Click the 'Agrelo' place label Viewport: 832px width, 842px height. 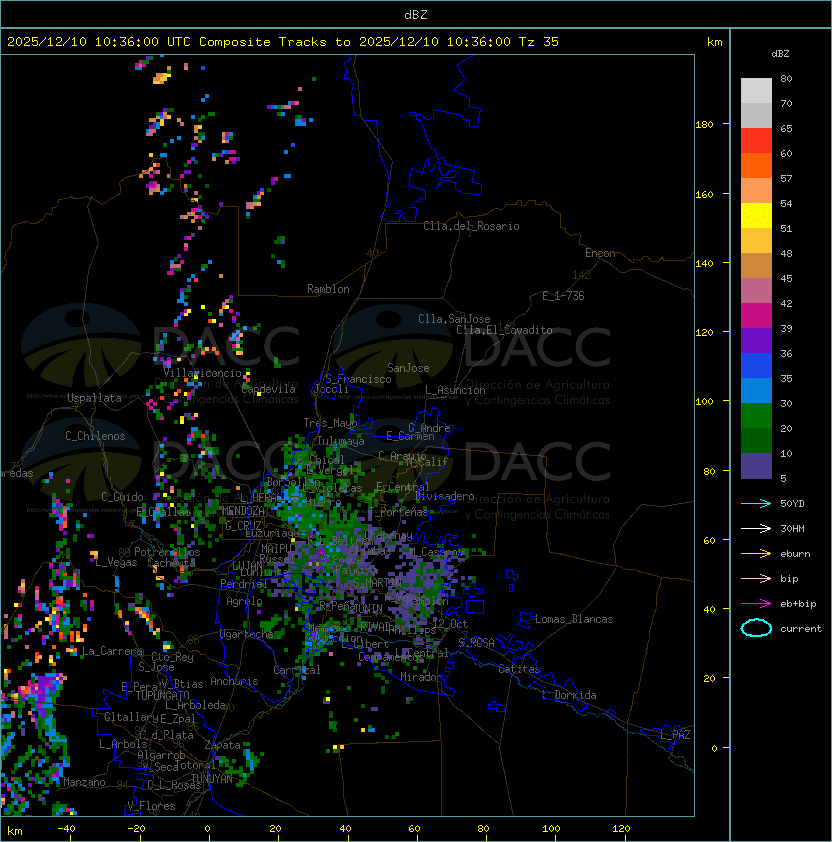click(244, 601)
